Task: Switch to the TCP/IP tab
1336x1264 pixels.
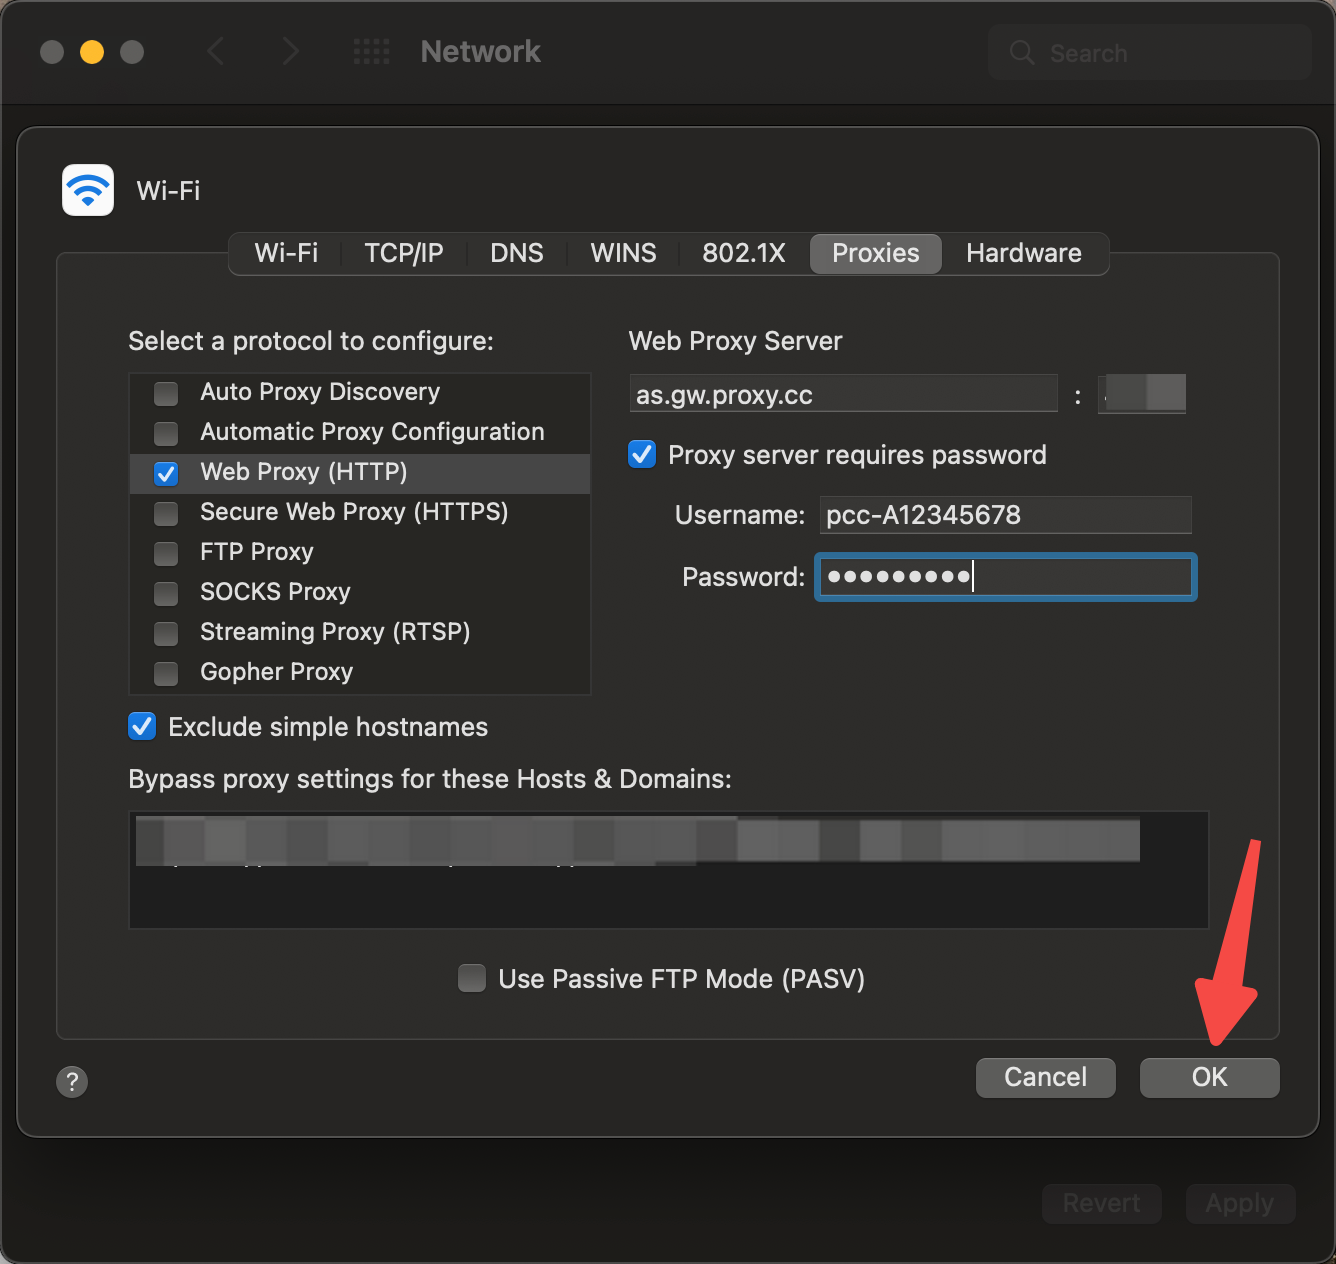Action: point(404,253)
